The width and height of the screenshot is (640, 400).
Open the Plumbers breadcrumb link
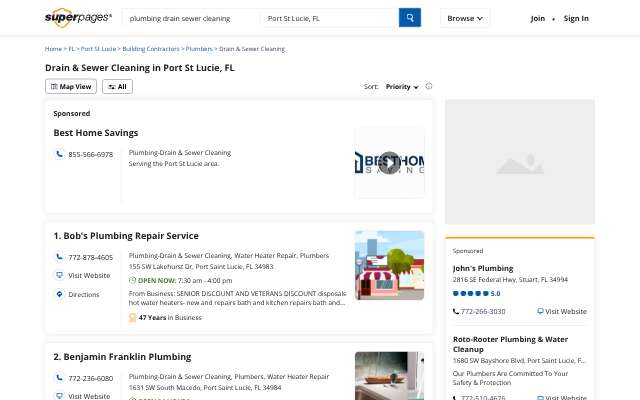[x=199, y=49]
